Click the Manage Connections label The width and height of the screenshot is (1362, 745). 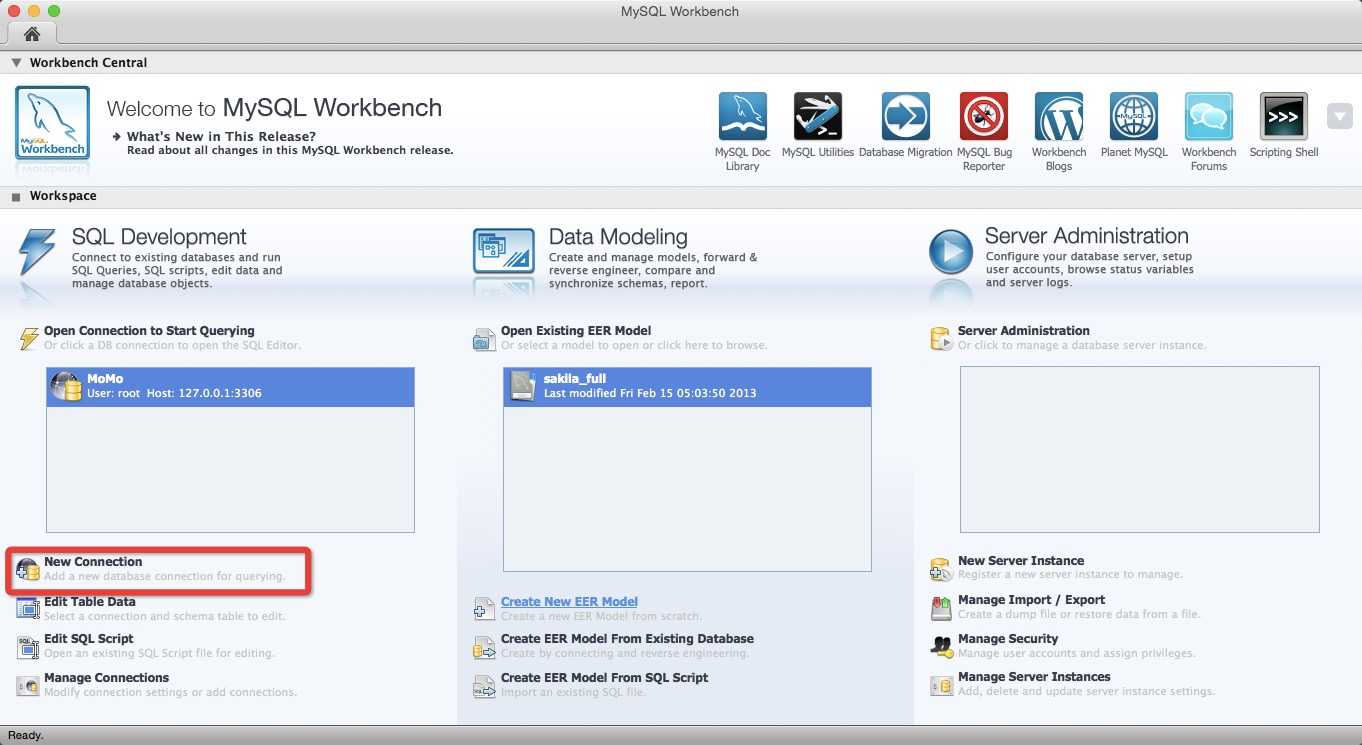tap(107, 678)
